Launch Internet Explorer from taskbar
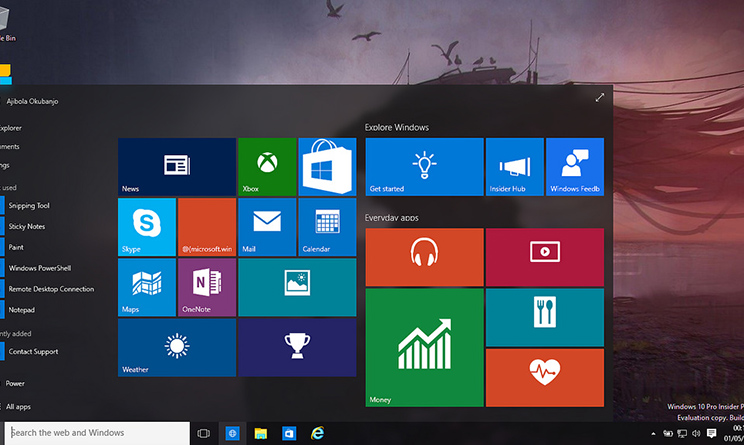This screenshot has width=744, height=445. point(317,433)
